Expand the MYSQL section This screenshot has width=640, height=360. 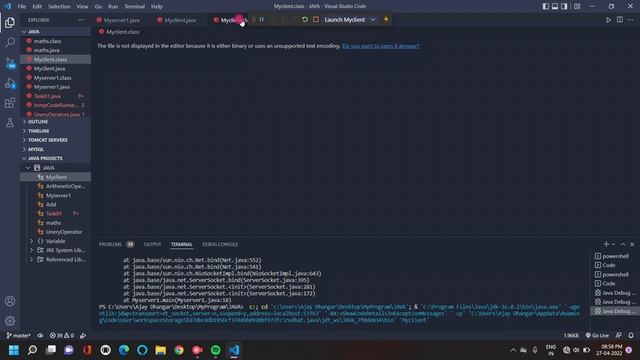56,149
